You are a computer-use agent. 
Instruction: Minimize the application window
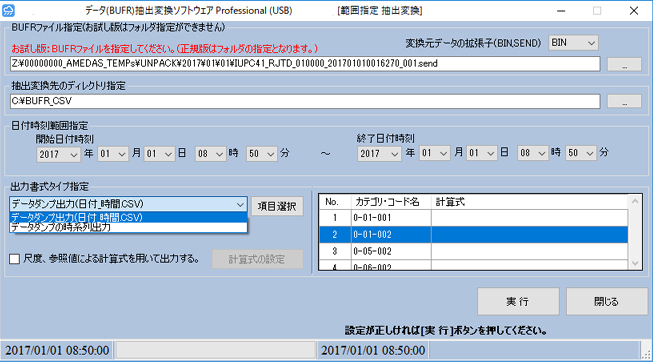tap(561, 11)
